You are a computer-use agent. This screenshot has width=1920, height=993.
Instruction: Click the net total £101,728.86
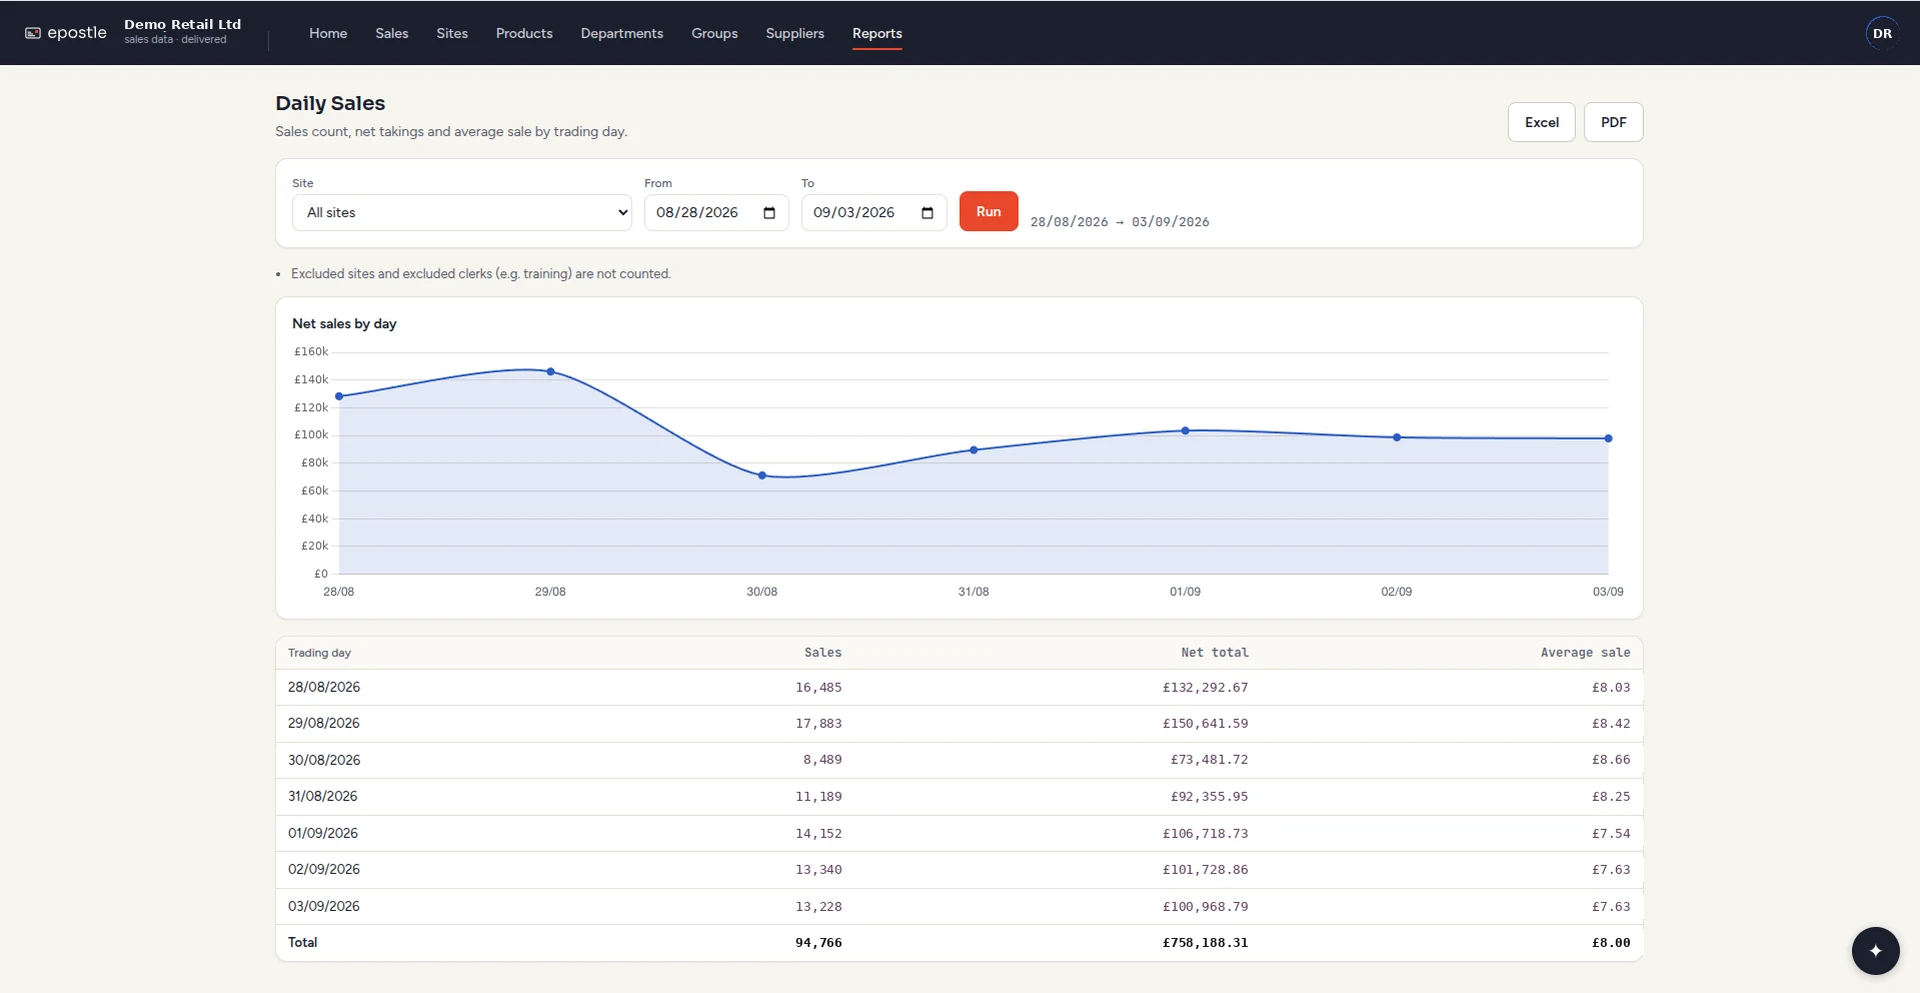[x=1205, y=869]
